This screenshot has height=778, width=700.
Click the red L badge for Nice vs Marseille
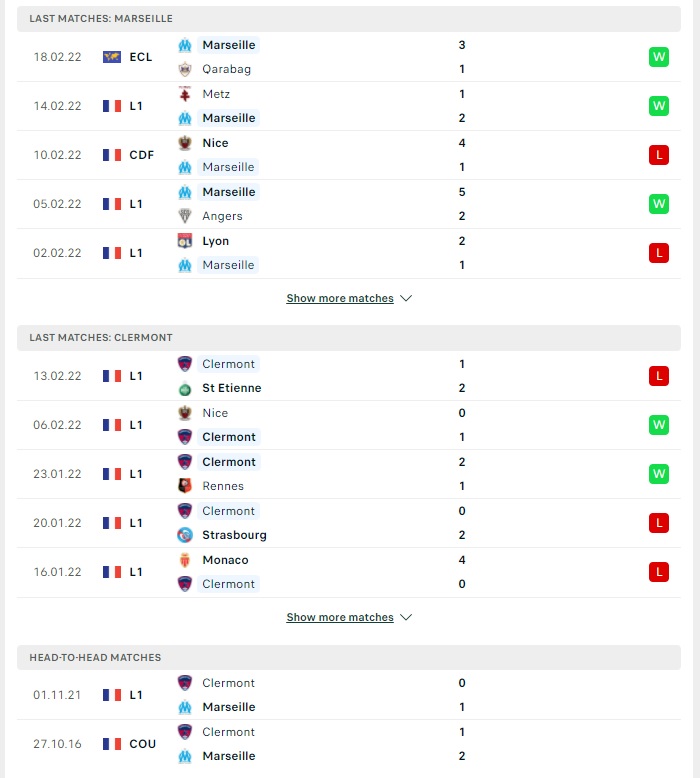pos(658,155)
